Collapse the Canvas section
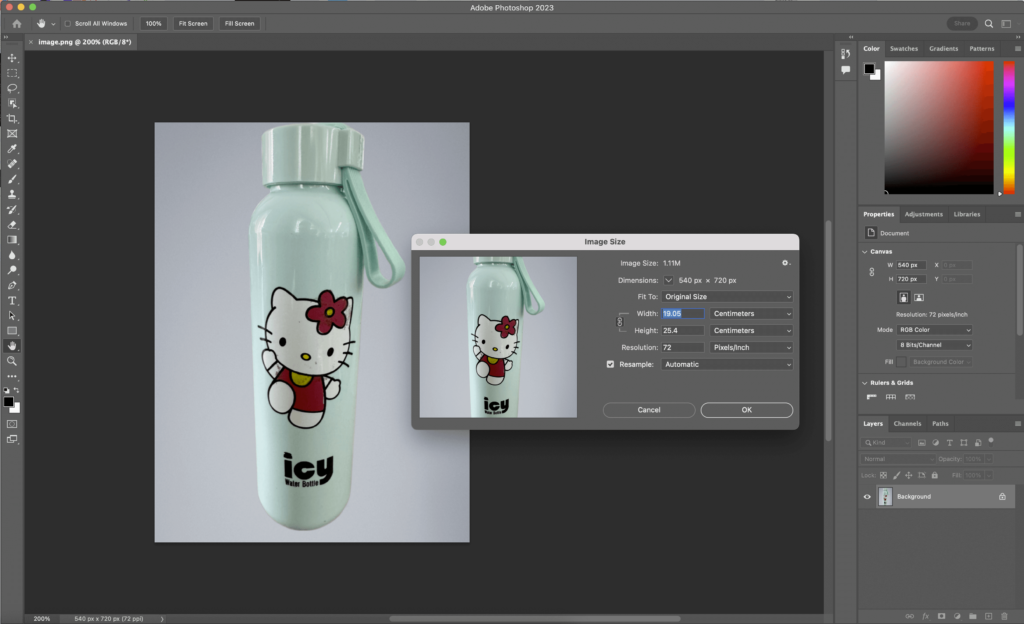The width and height of the screenshot is (1024, 624). coord(865,251)
